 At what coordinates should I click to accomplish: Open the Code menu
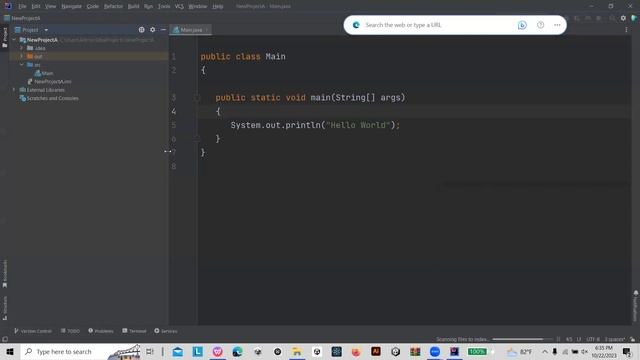click(x=93, y=6)
